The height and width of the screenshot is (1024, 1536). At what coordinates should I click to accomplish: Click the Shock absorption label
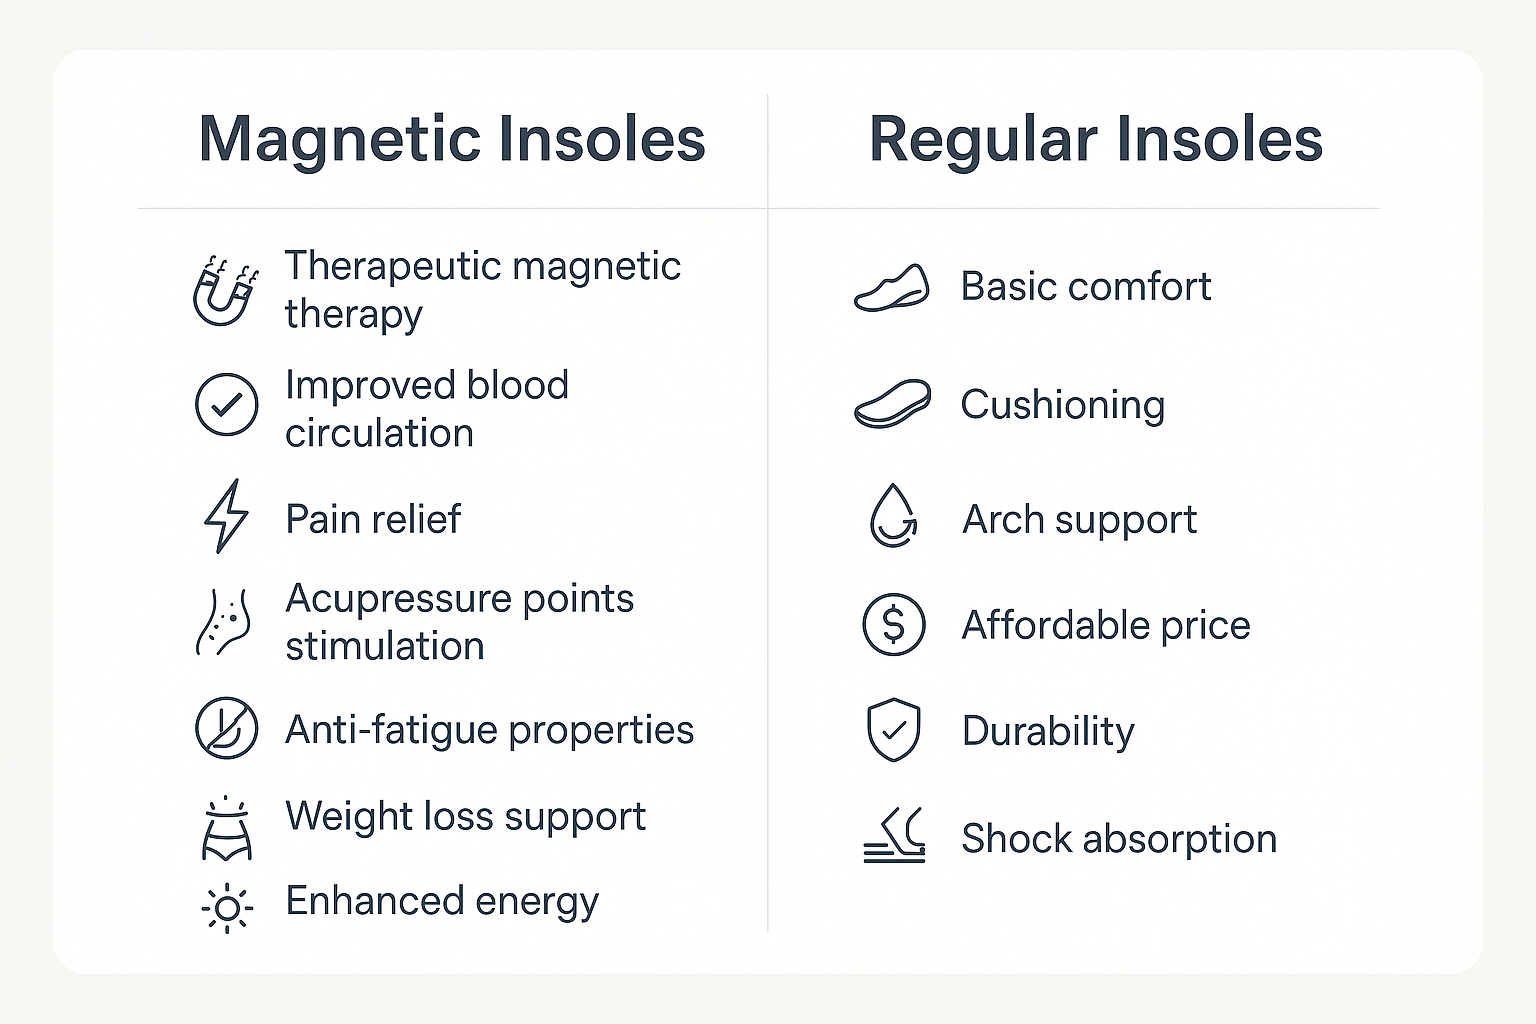(1119, 838)
